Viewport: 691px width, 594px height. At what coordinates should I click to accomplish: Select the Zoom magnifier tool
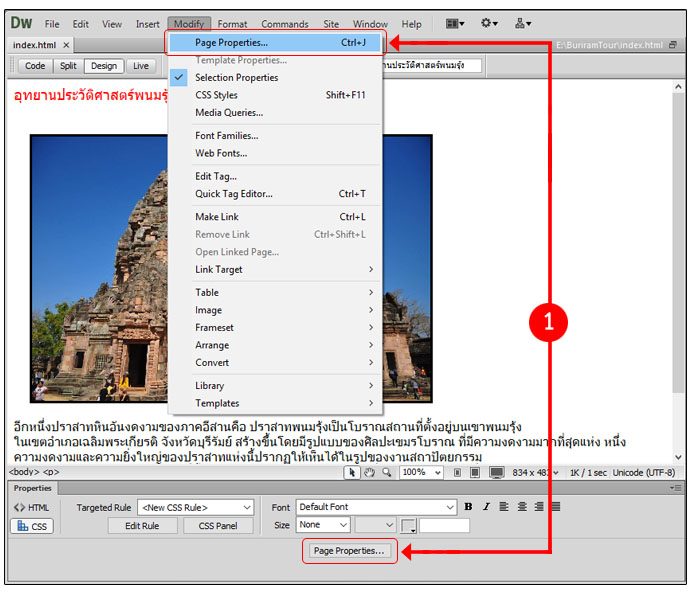(x=385, y=472)
